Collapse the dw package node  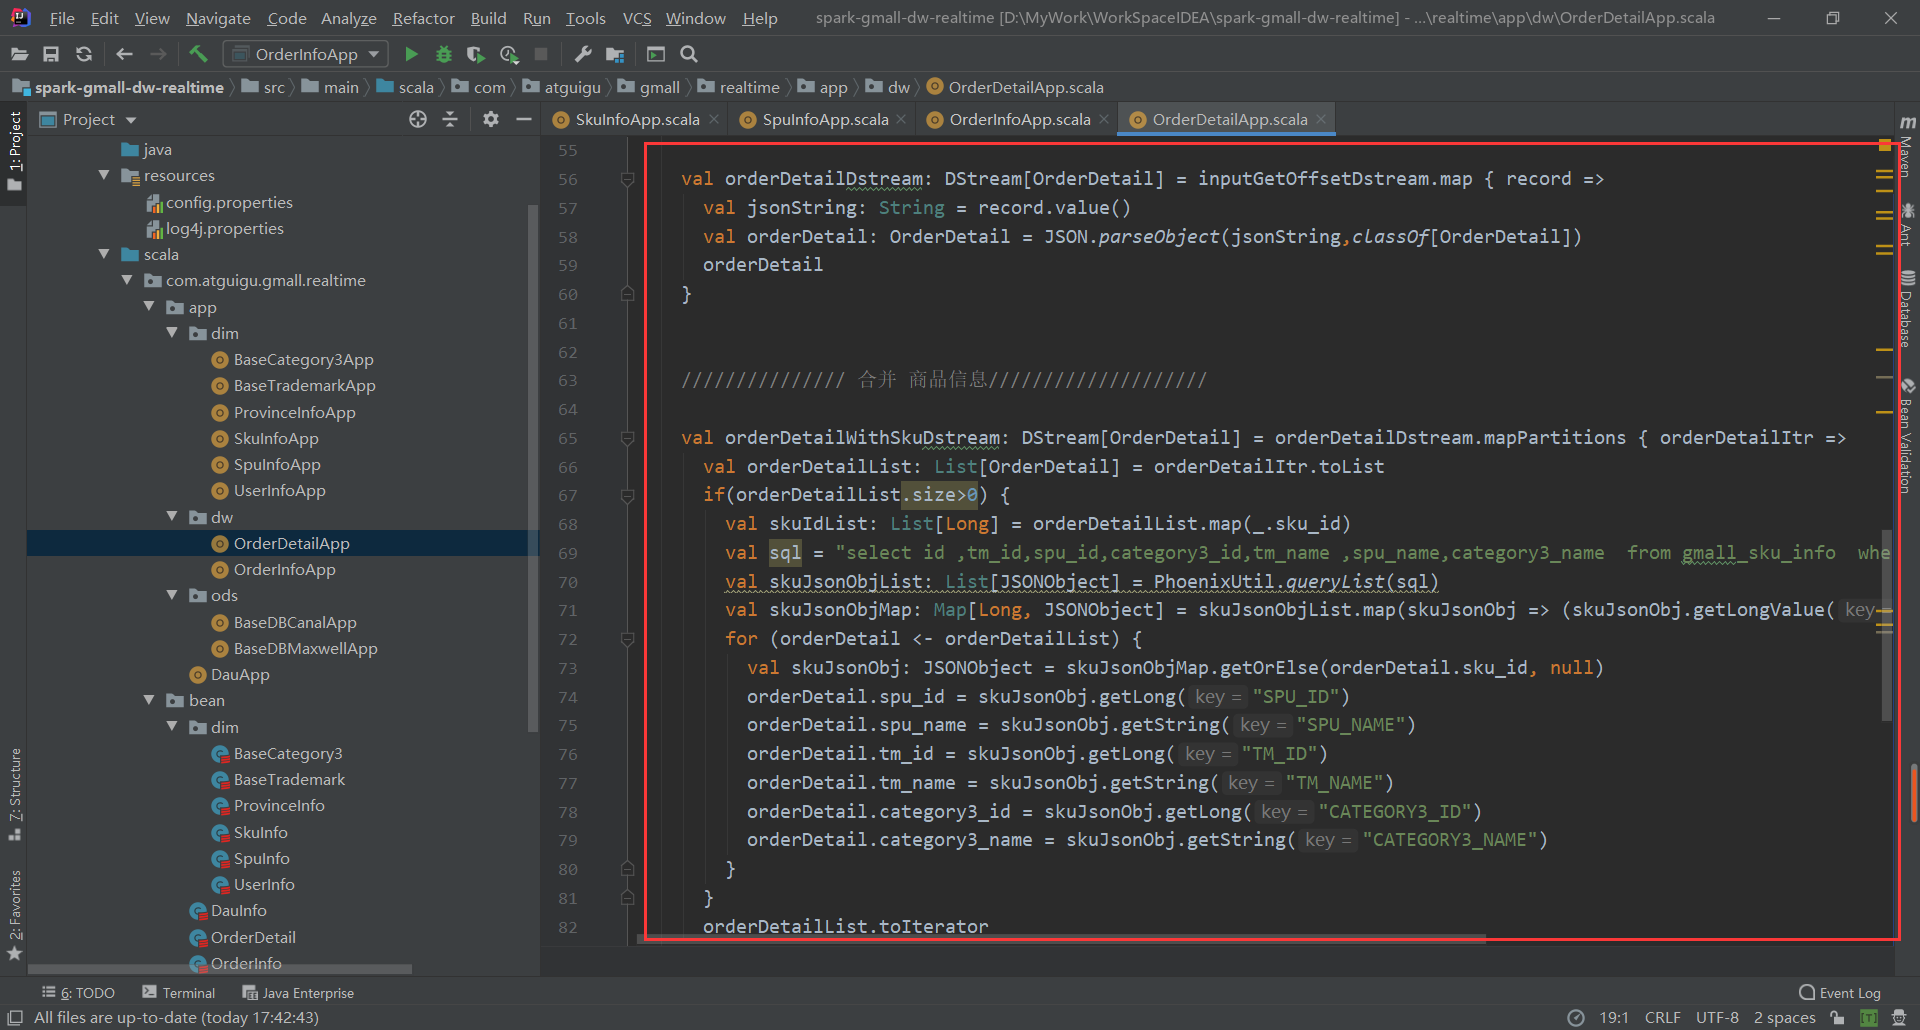172,516
